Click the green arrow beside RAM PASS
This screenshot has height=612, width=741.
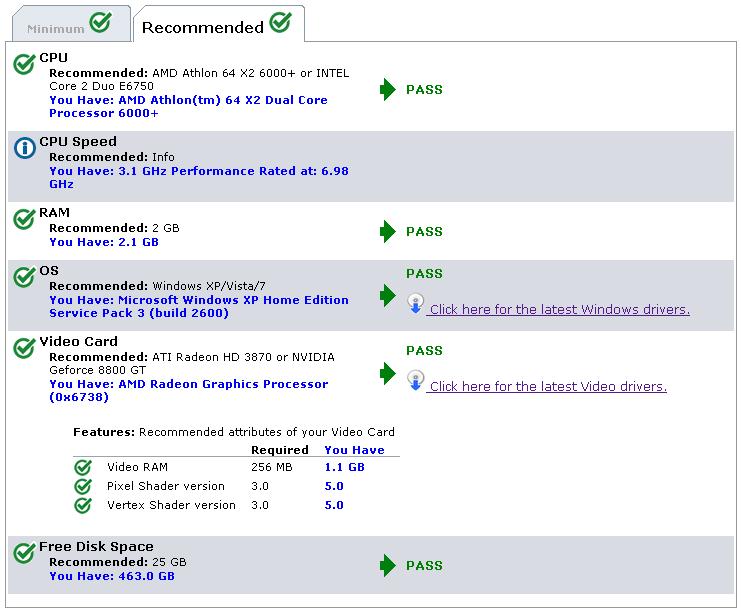tap(387, 232)
